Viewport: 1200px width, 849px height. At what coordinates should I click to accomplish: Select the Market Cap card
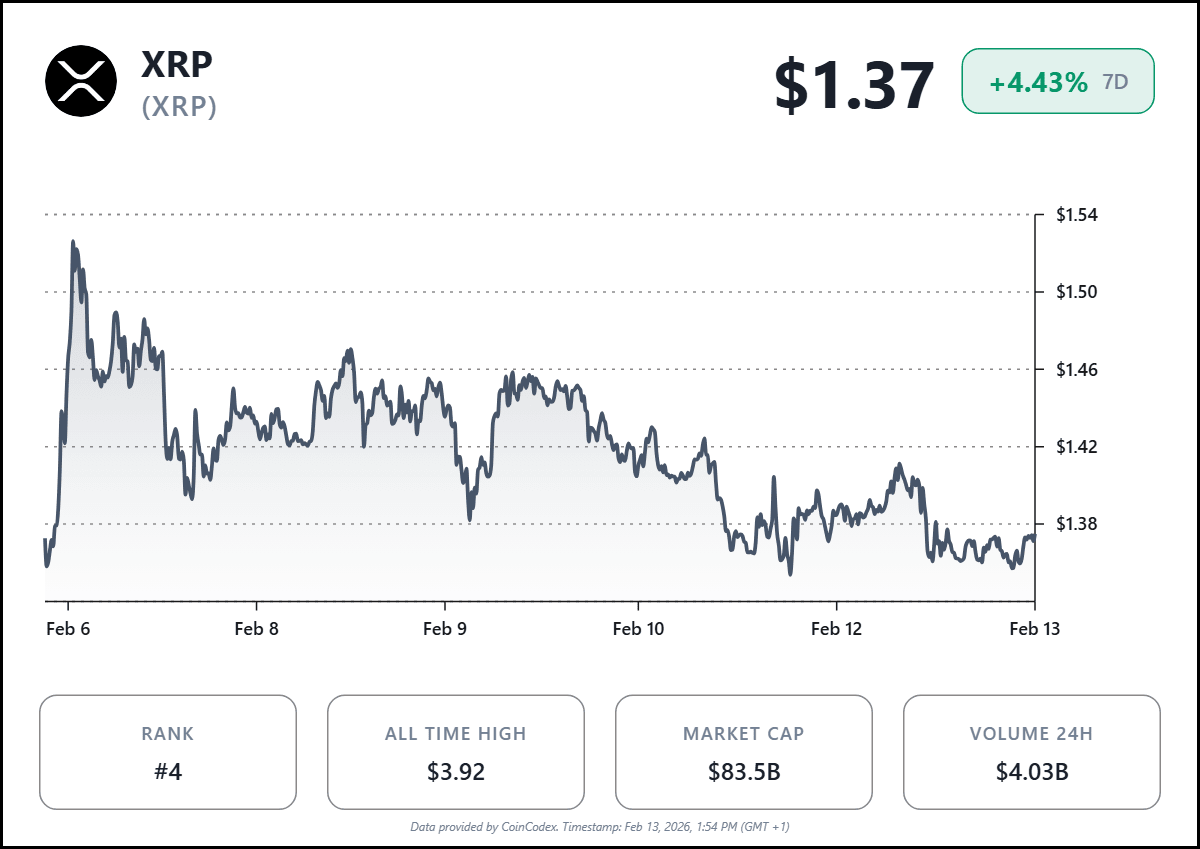tap(743, 752)
